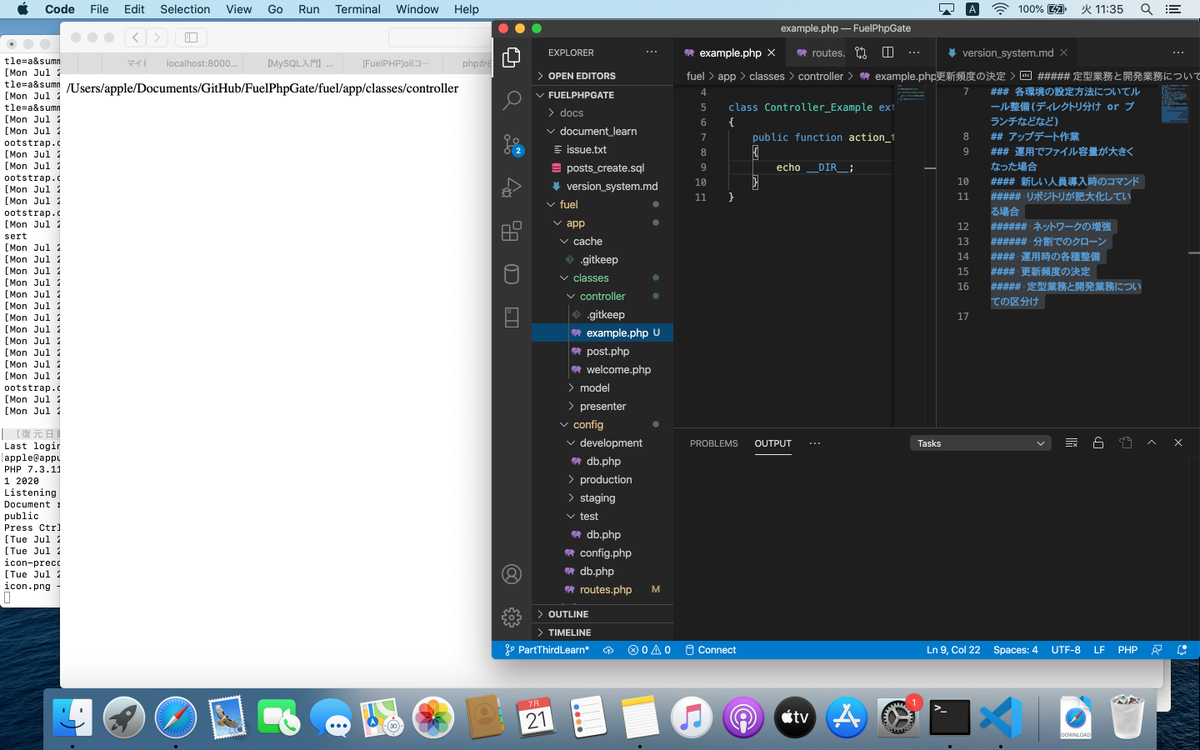Click the synchronize changes cloud icon in status bar

click(608, 650)
